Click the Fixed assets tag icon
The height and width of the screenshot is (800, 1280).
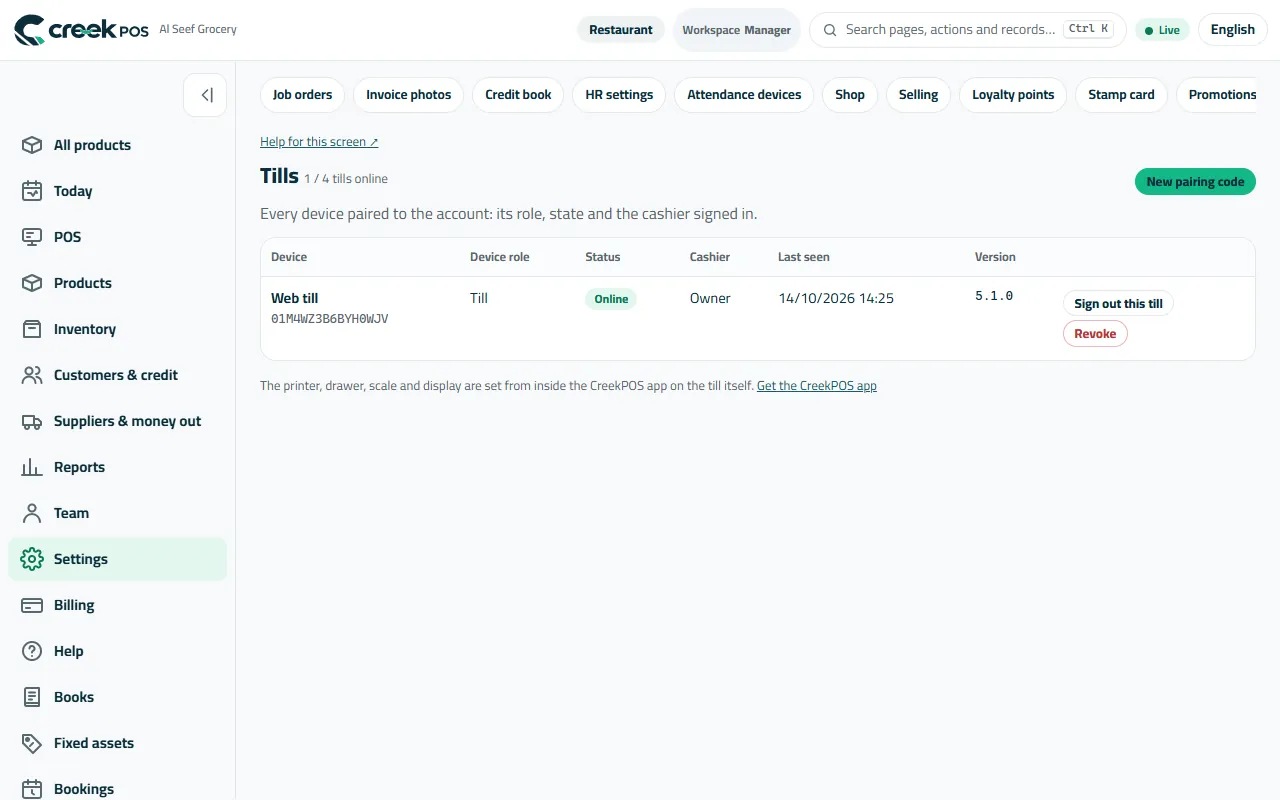pyautogui.click(x=32, y=743)
